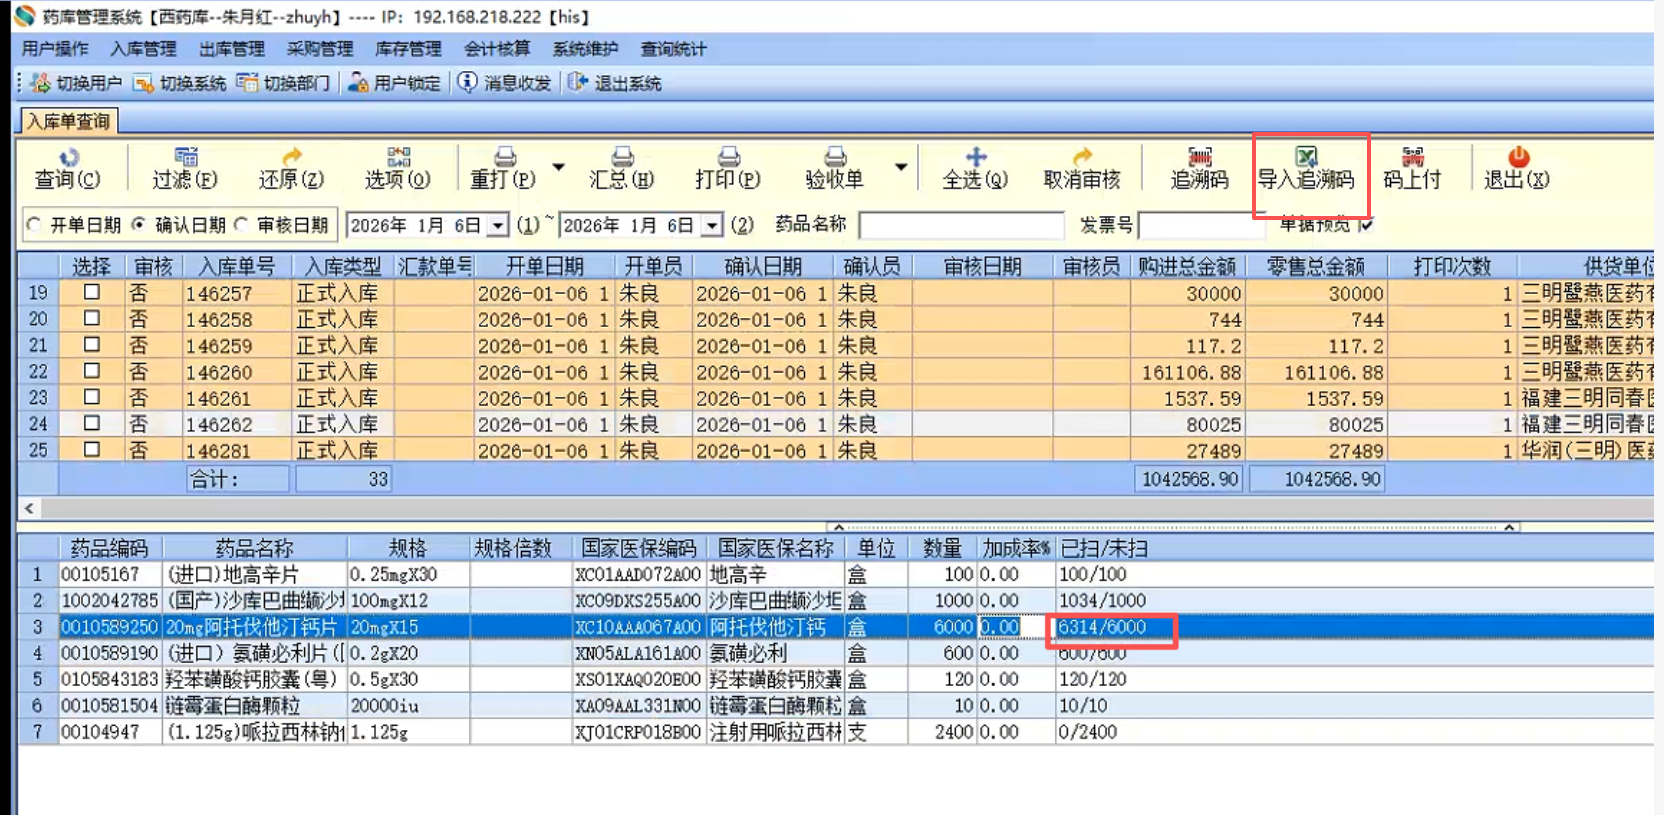Select the 审核日期 radio button
This screenshot has height=815, width=1664.
coord(241,225)
